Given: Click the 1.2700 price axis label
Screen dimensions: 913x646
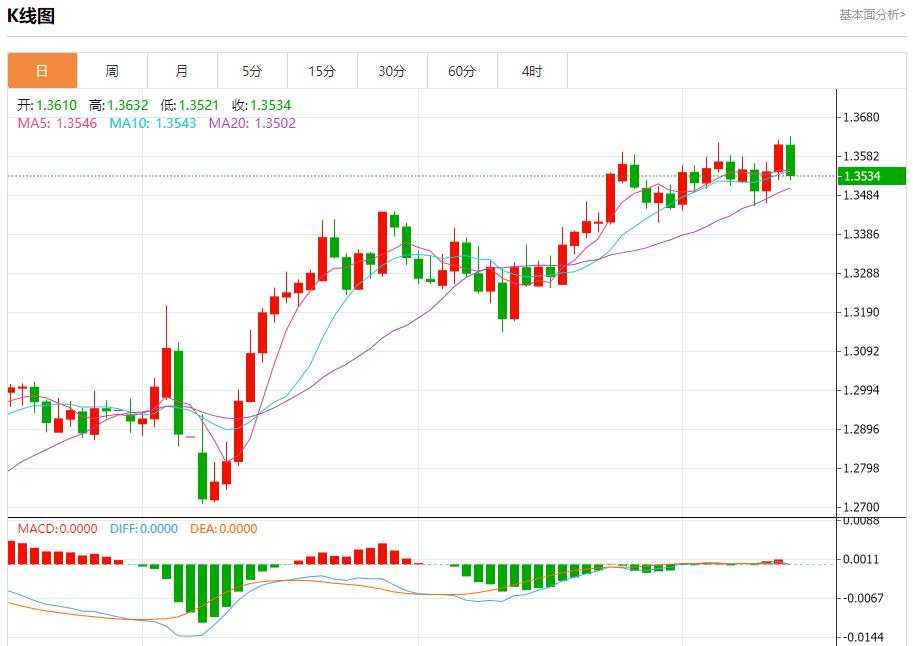Looking at the screenshot, I should tap(861, 507).
